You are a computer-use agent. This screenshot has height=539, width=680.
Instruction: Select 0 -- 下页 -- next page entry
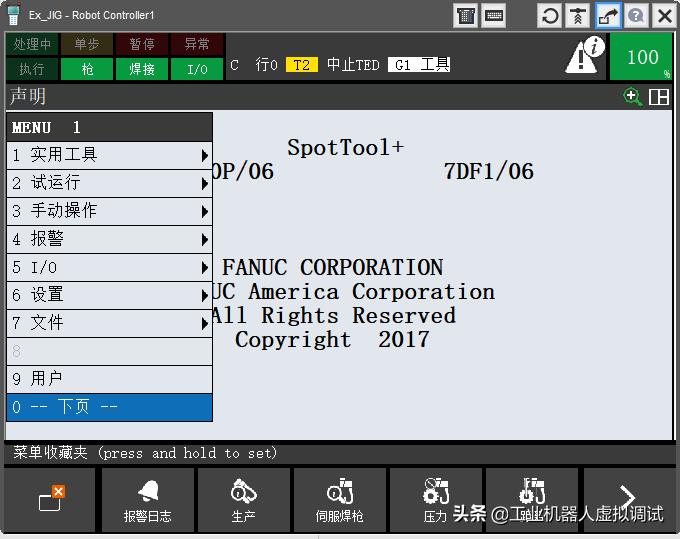coord(110,407)
